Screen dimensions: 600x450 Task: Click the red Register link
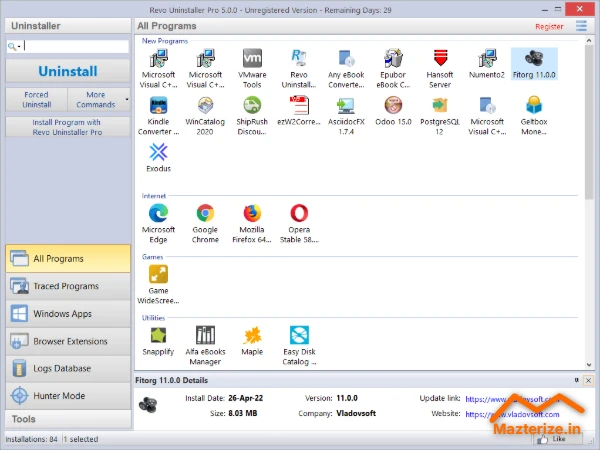click(x=549, y=26)
